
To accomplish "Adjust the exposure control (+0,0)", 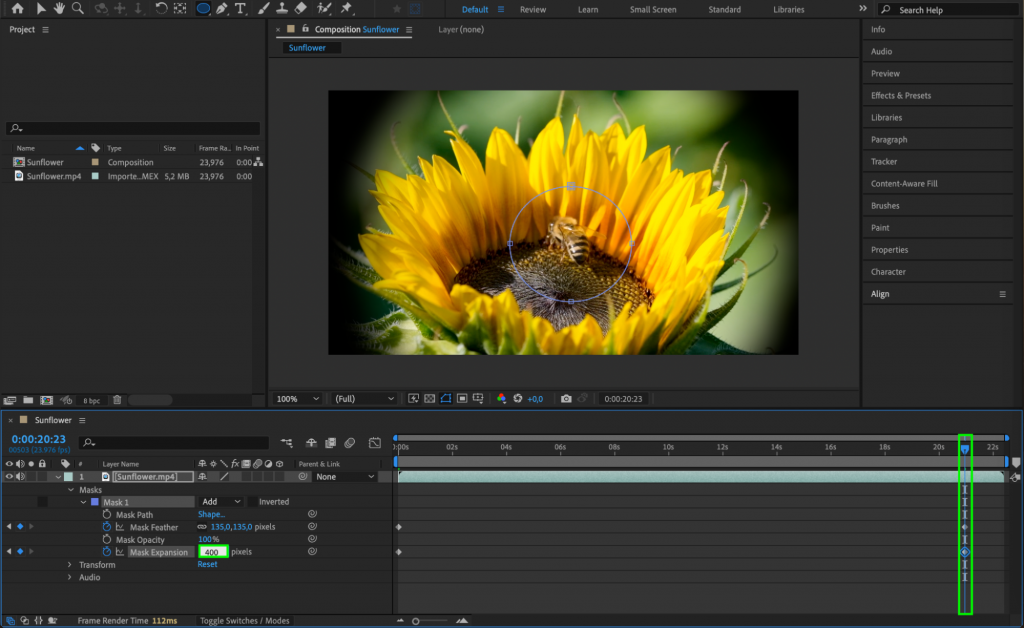I will coord(533,398).
